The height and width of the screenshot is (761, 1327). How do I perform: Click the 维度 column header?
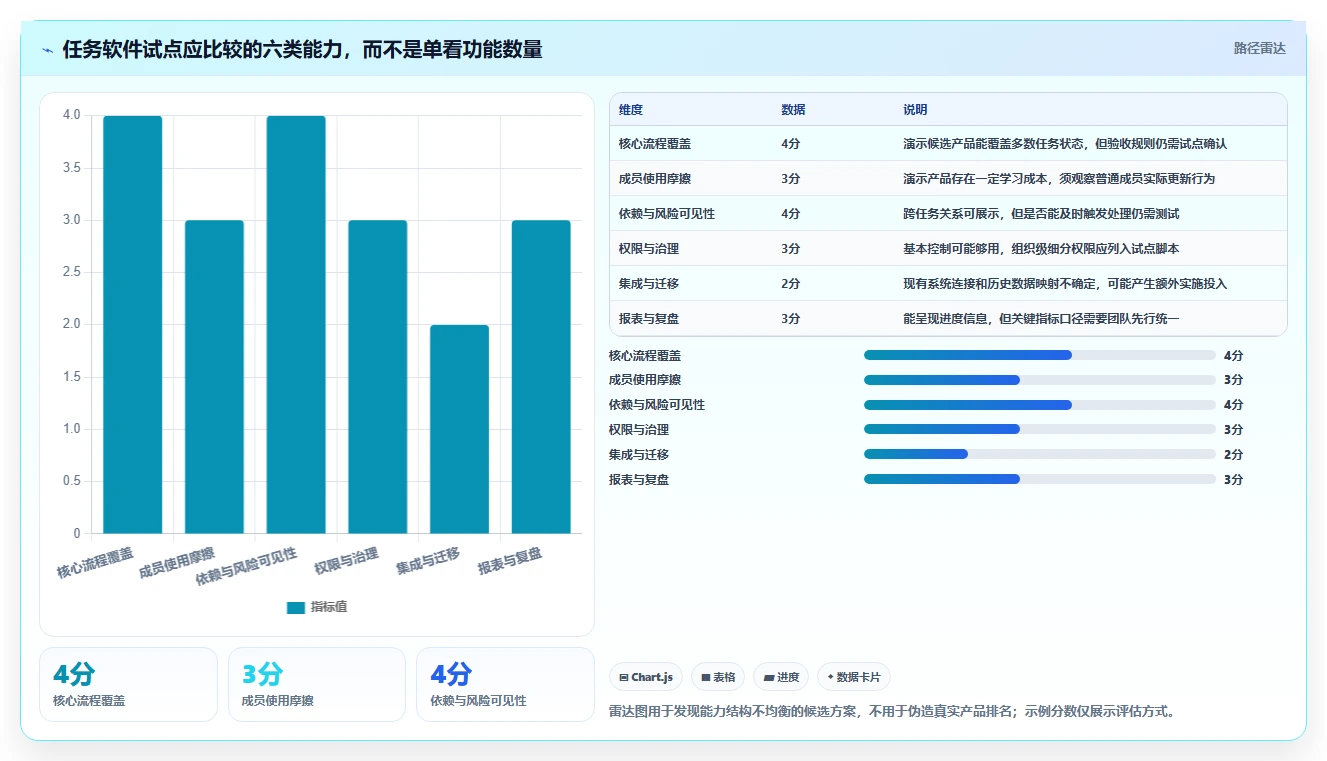pyautogui.click(x=631, y=110)
